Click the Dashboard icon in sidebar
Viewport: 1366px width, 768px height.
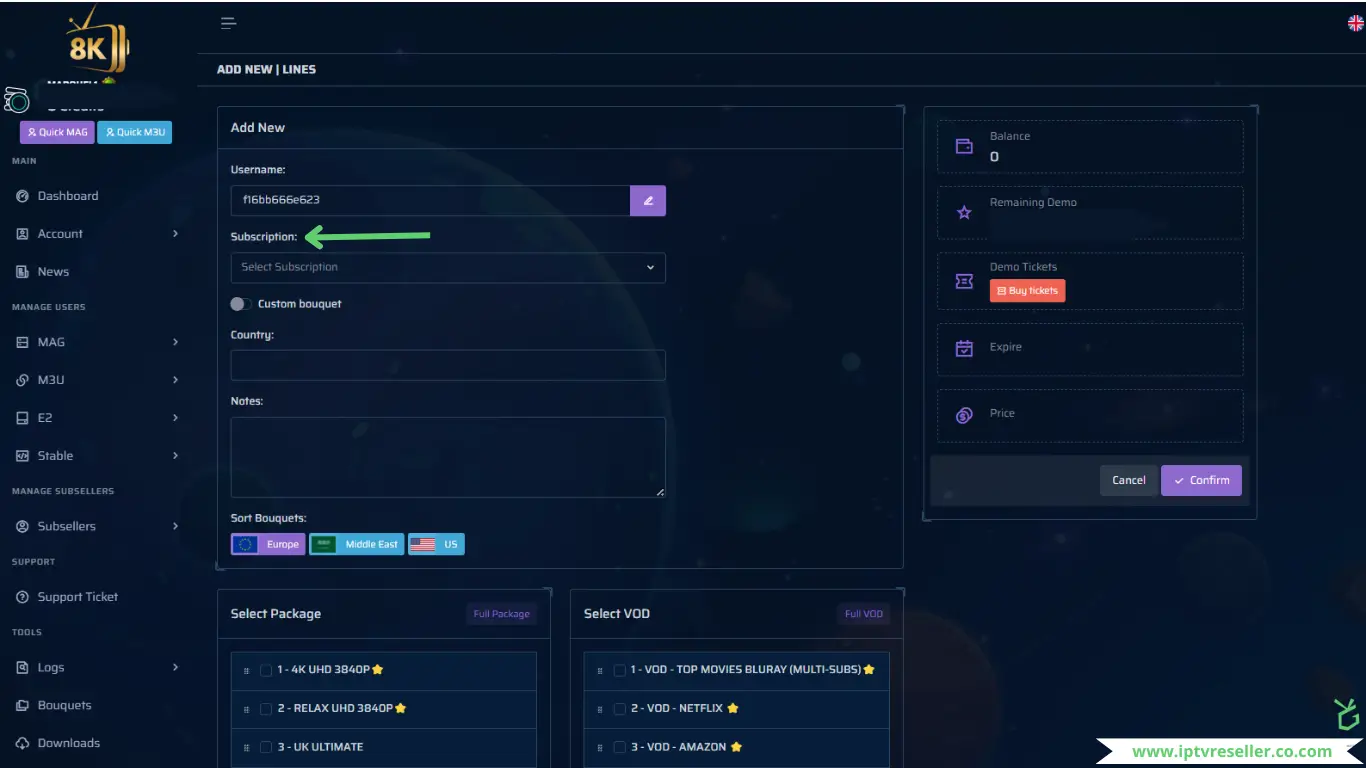(23, 196)
